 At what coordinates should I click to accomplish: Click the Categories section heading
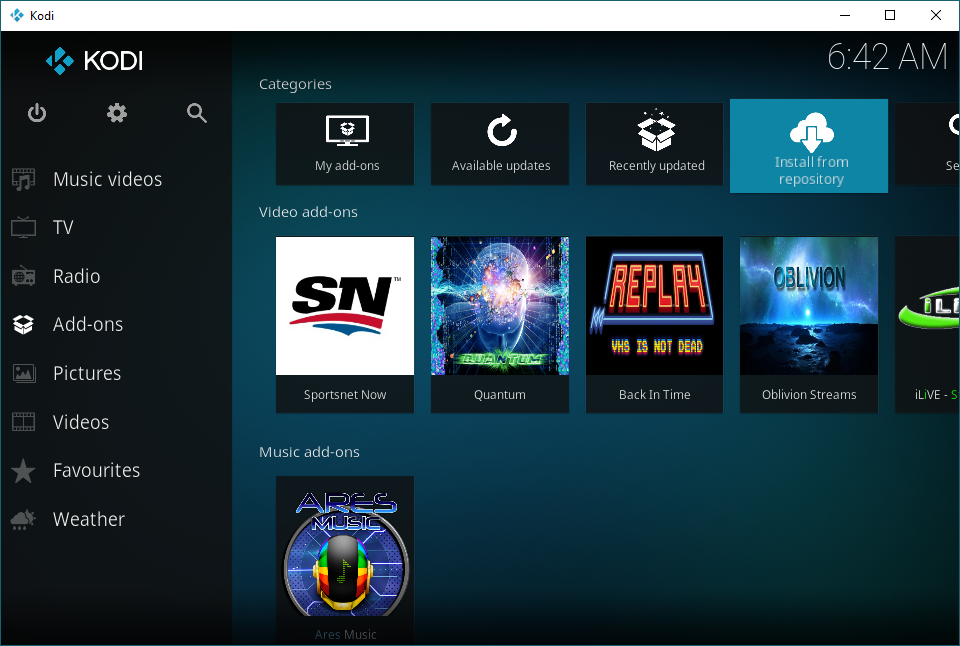tap(295, 84)
